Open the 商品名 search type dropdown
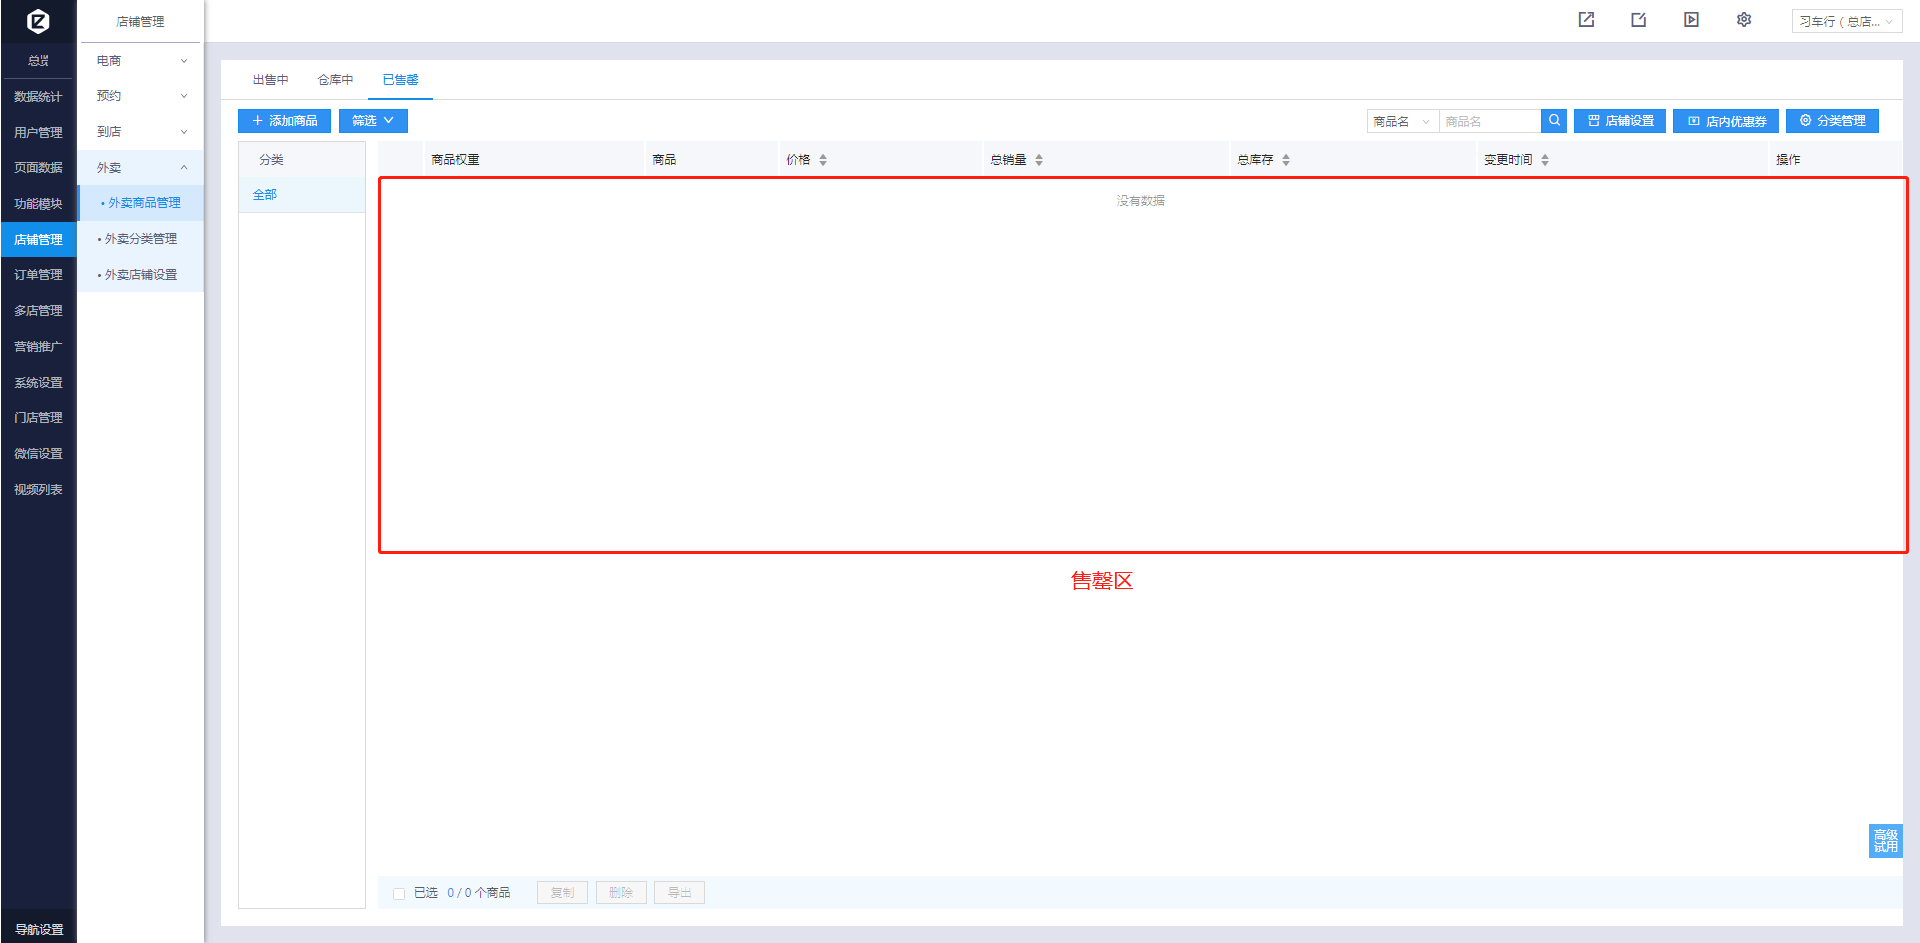This screenshot has height=943, width=1920. pyautogui.click(x=1402, y=121)
